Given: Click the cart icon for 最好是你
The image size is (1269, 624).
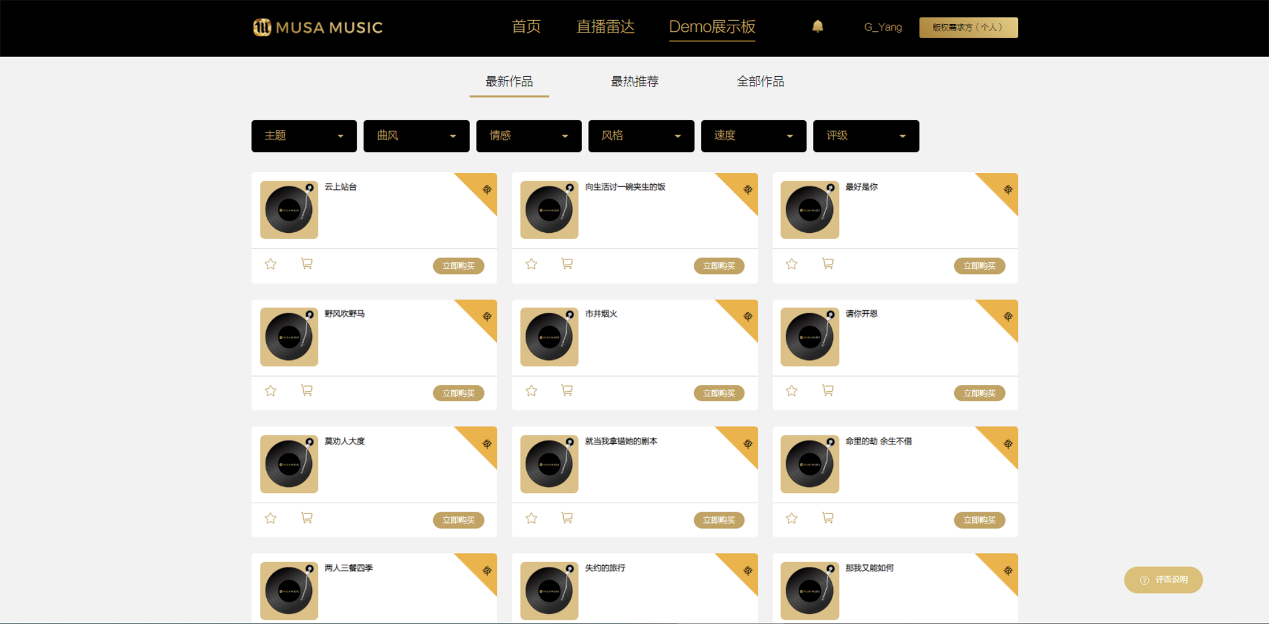Looking at the screenshot, I should pos(828,264).
